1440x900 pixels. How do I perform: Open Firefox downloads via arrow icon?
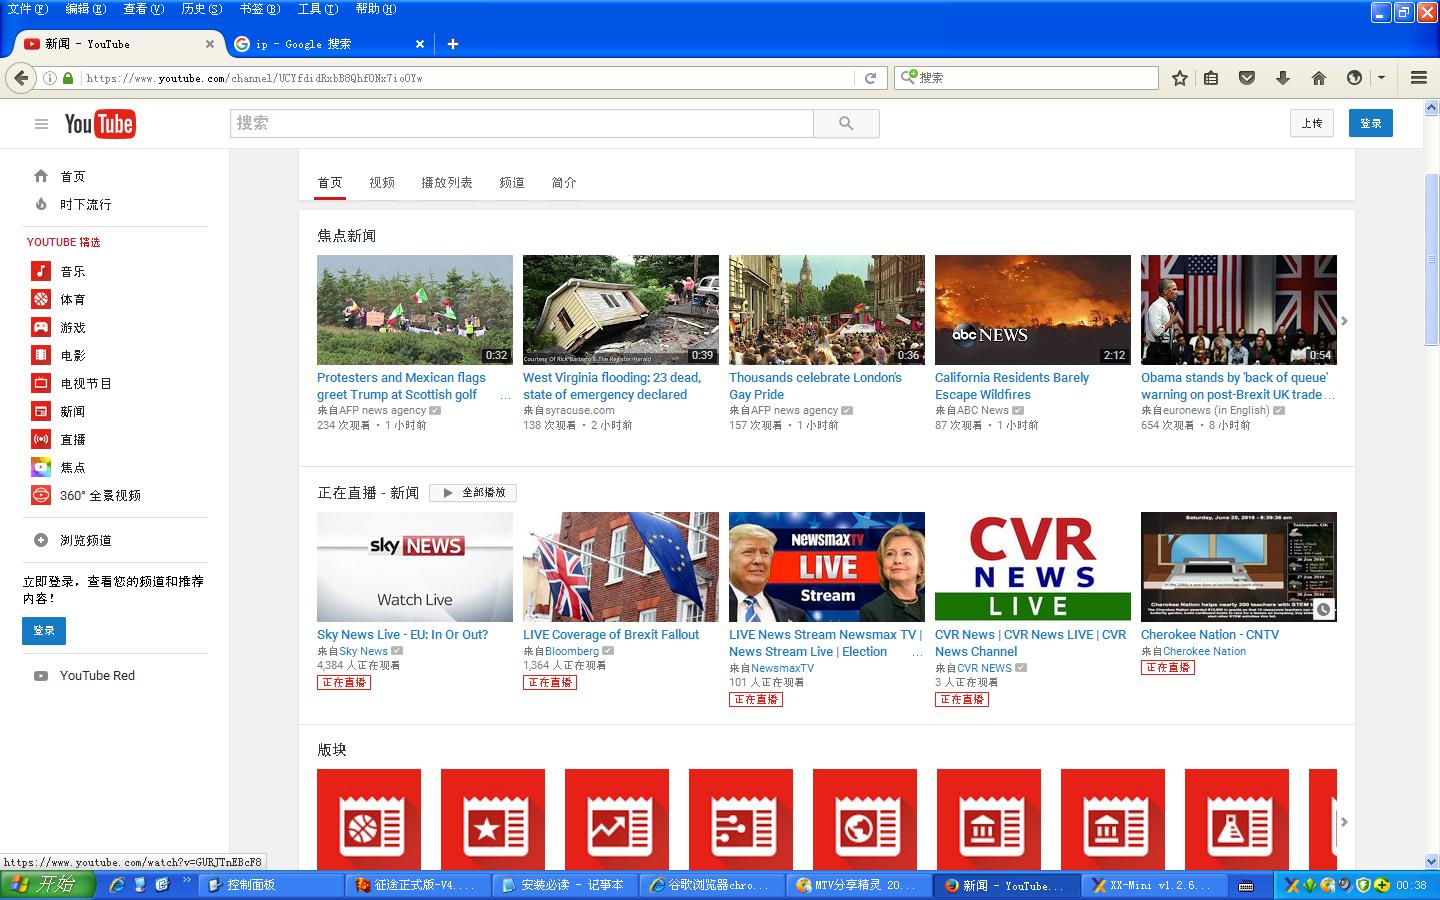coord(1284,77)
